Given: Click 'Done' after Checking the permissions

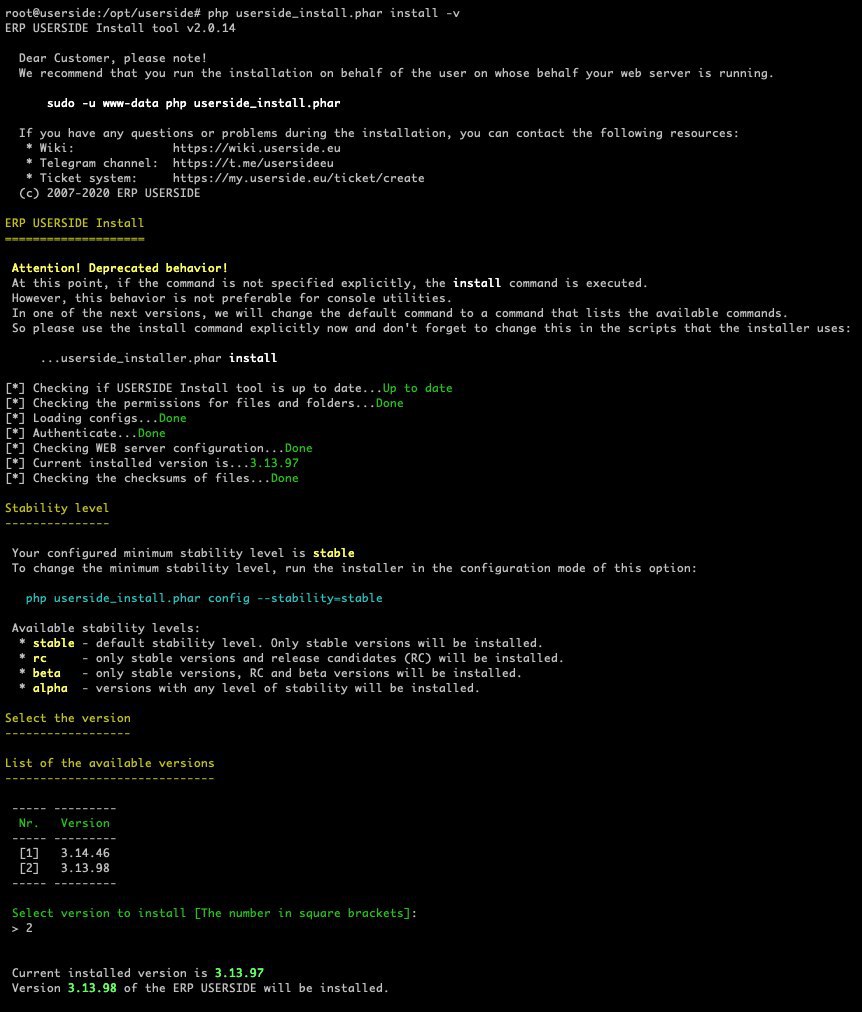Looking at the screenshot, I should point(390,403).
